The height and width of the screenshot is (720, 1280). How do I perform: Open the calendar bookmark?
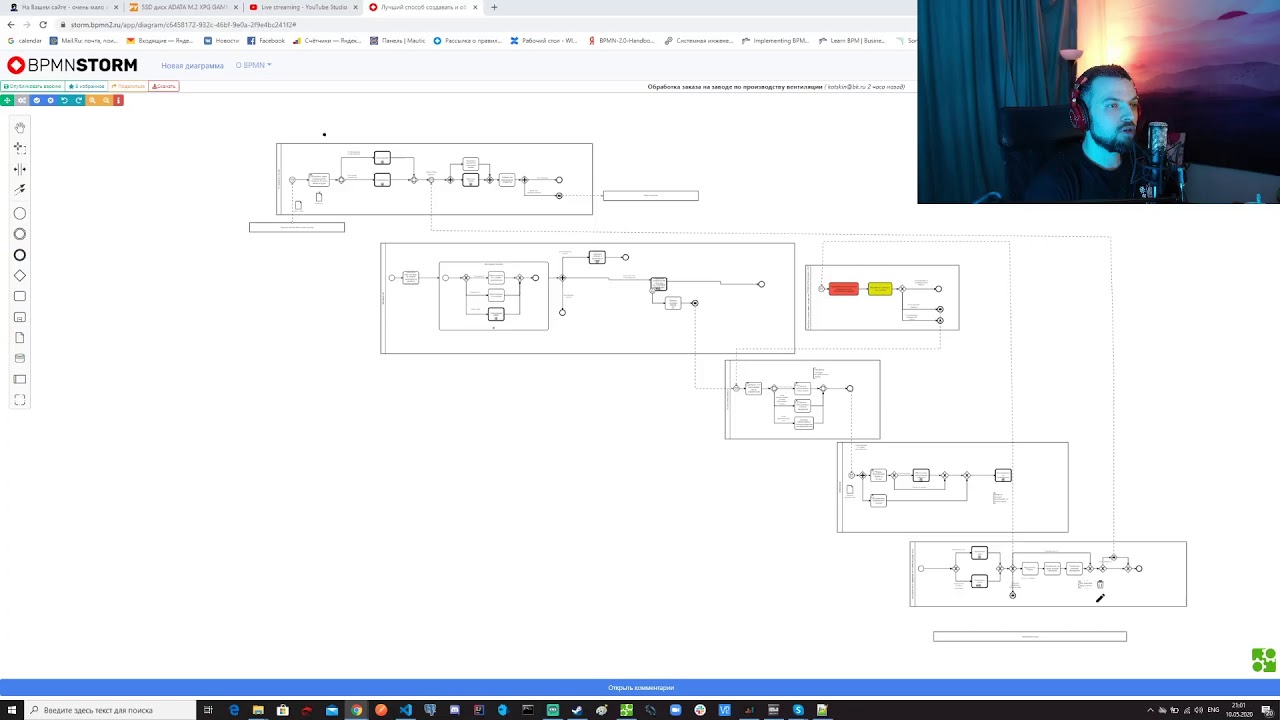click(x=25, y=41)
